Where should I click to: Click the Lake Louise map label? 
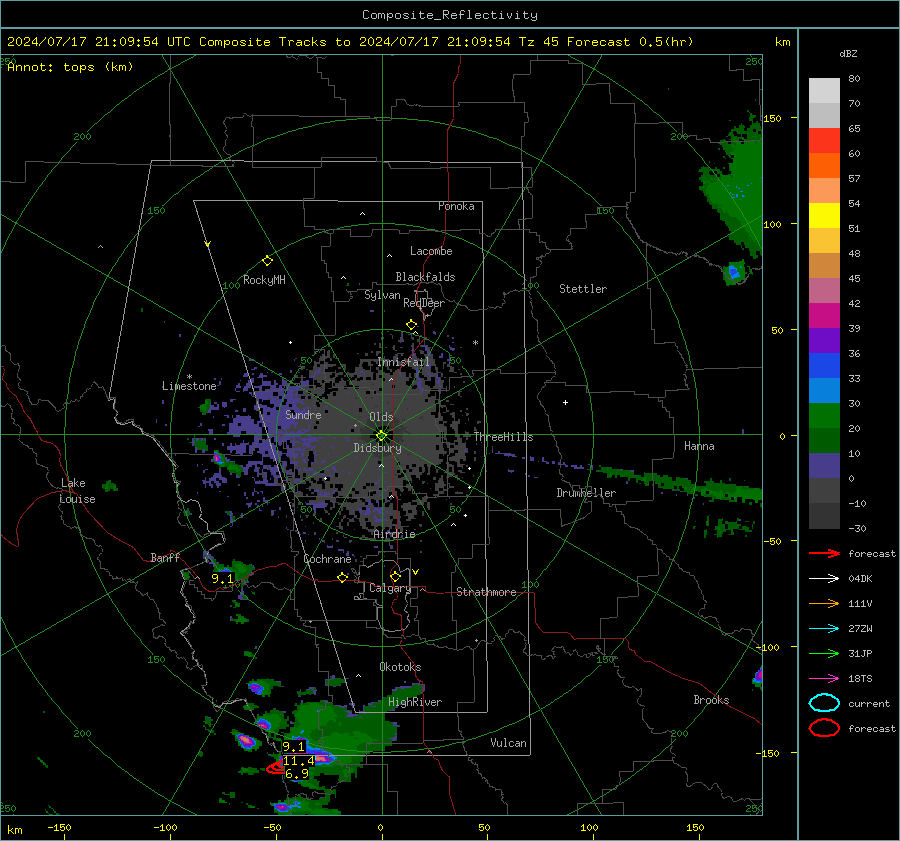coord(77,491)
